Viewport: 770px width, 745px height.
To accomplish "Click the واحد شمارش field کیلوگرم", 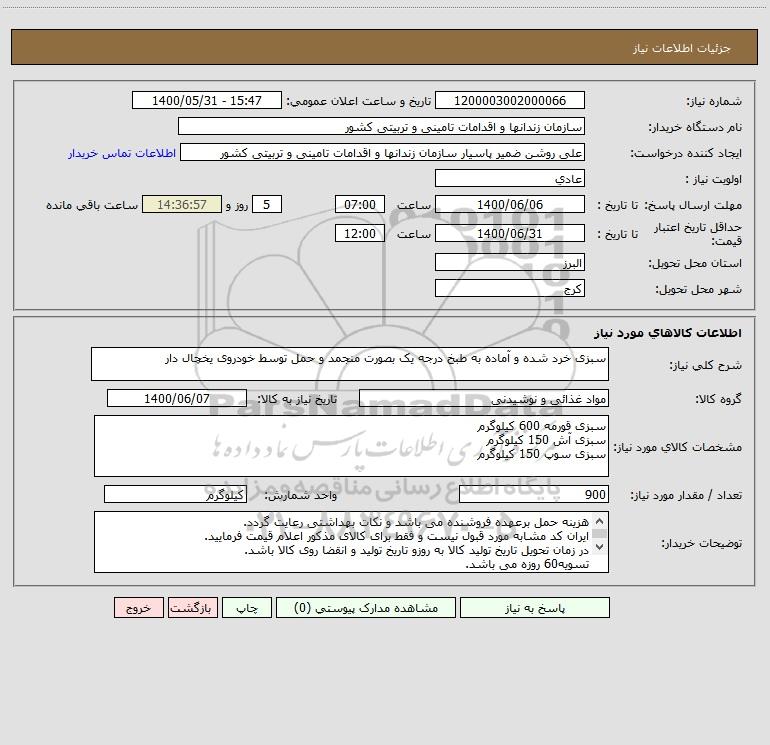I will [x=175, y=495].
